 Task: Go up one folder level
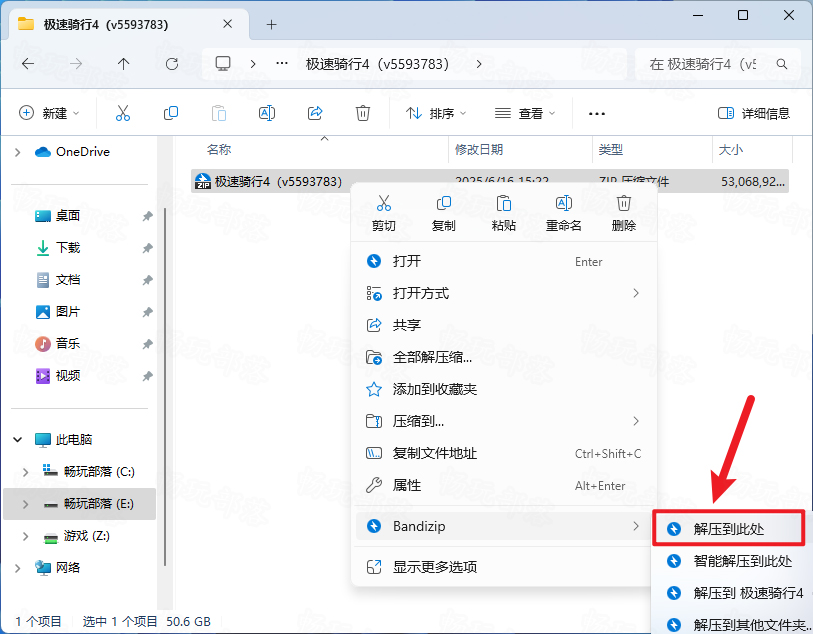[123, 64]
